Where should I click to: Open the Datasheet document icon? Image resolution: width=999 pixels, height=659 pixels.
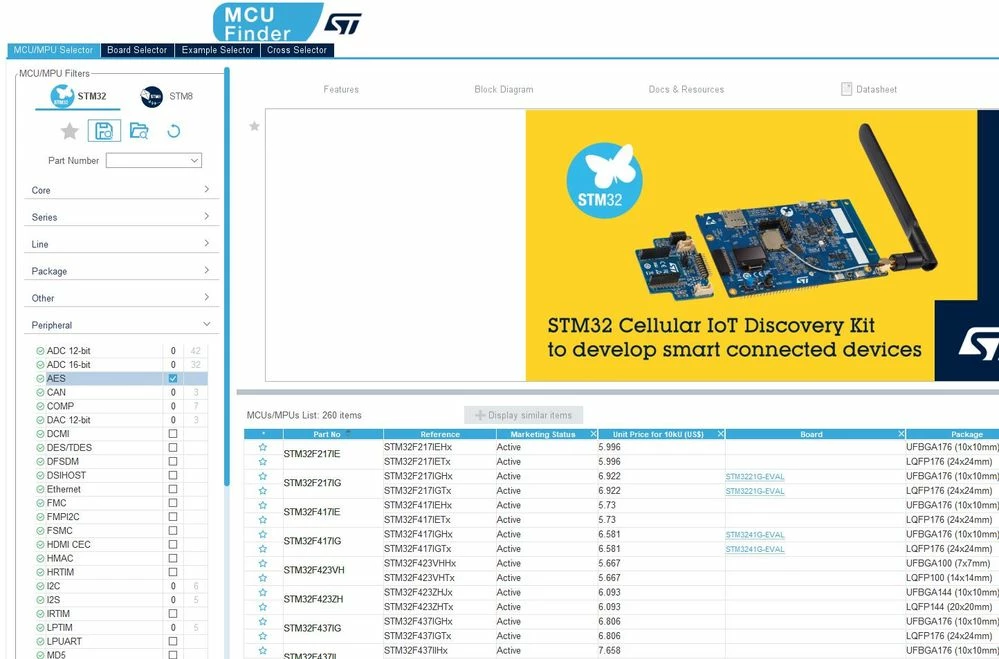[846, 89]
